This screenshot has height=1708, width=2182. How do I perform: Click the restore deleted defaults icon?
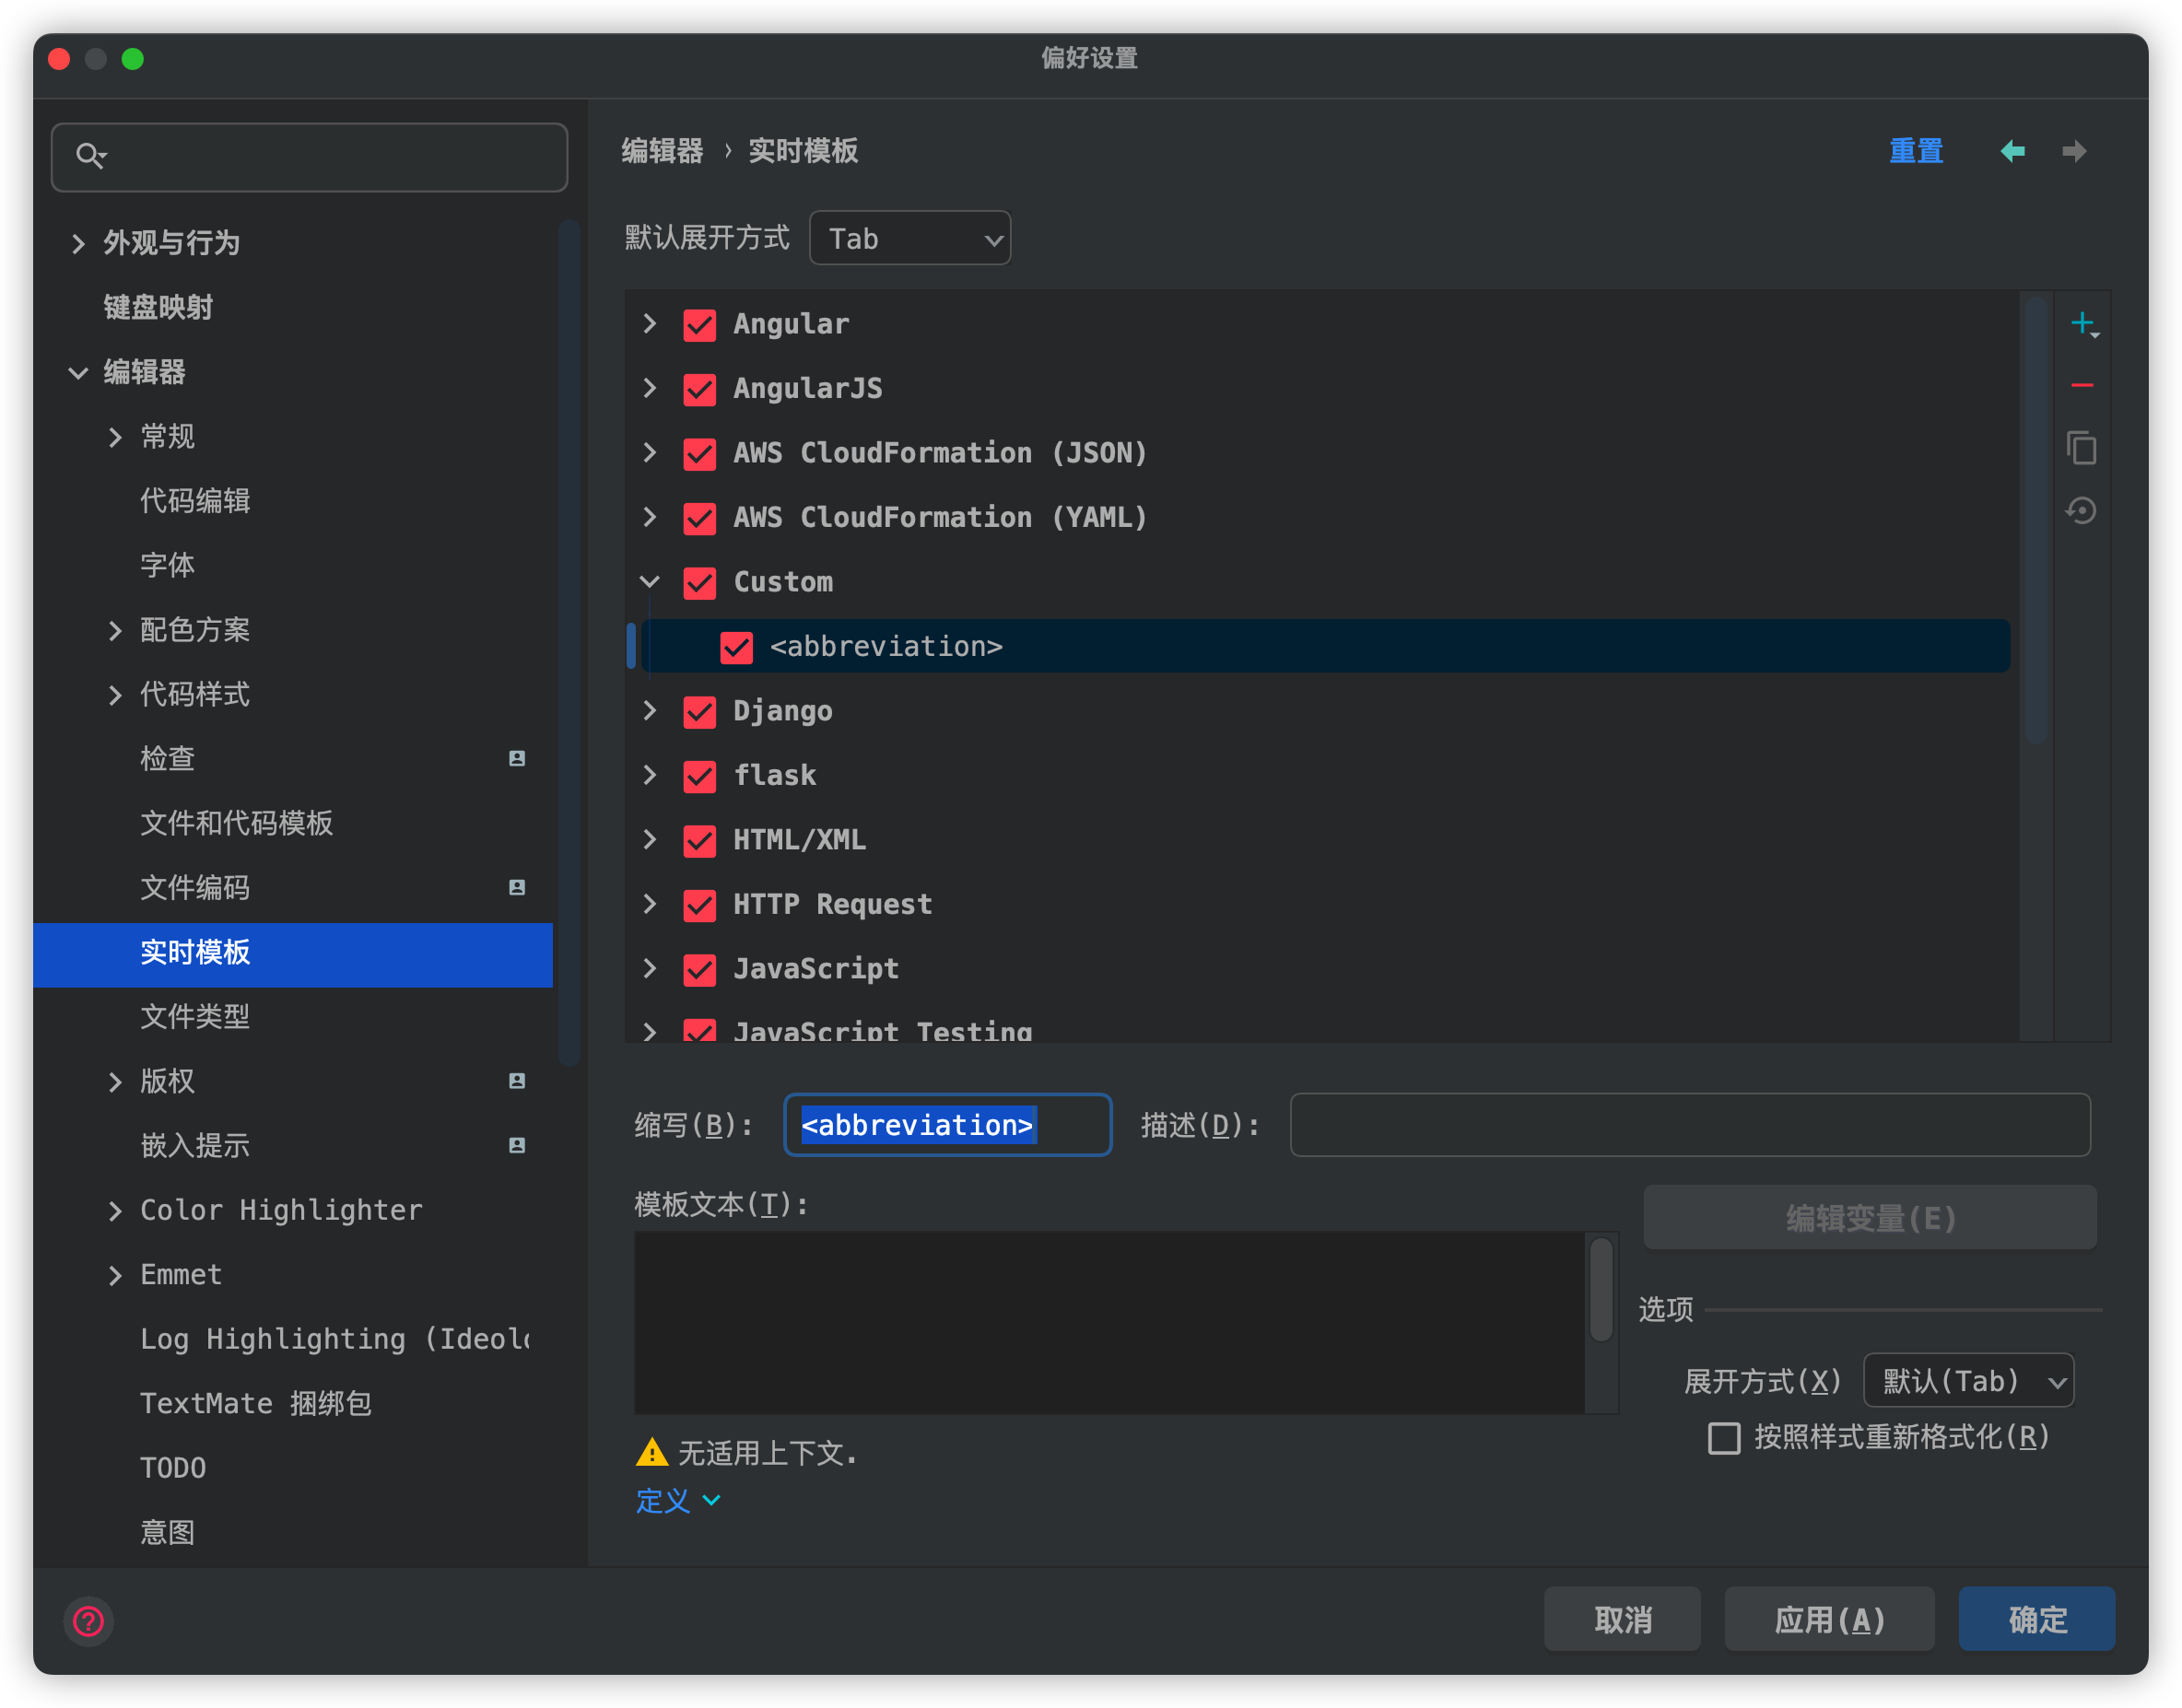2082,511
